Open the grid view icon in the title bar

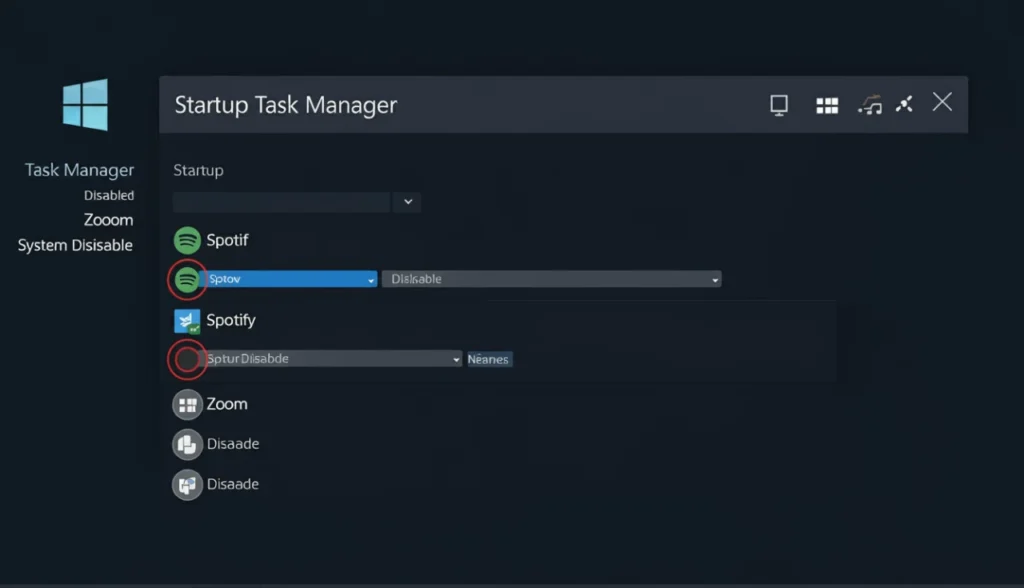coord(827,105)
